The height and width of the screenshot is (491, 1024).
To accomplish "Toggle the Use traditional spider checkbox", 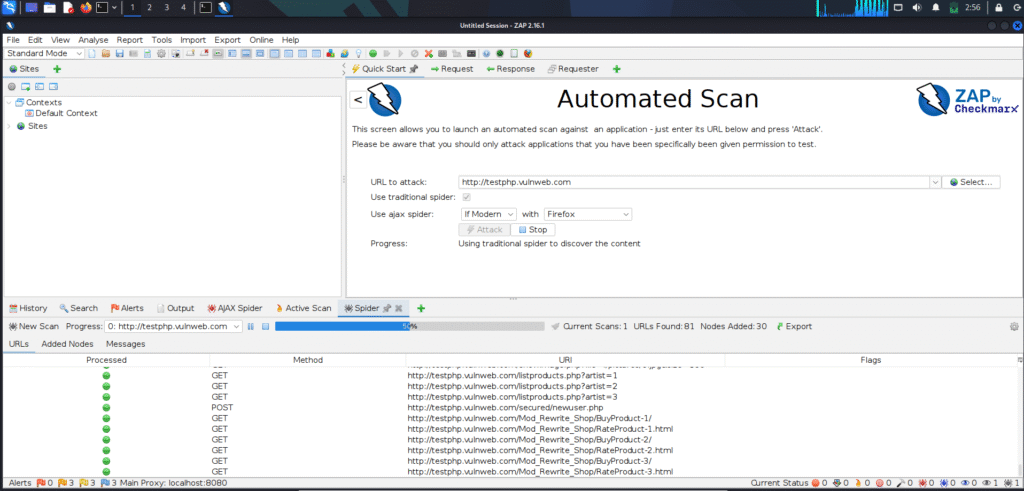I will coord(465,198).
